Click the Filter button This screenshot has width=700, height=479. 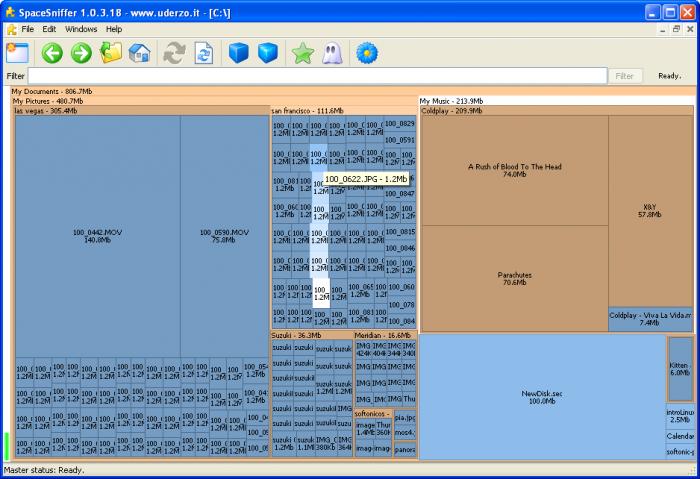point(624,76)
